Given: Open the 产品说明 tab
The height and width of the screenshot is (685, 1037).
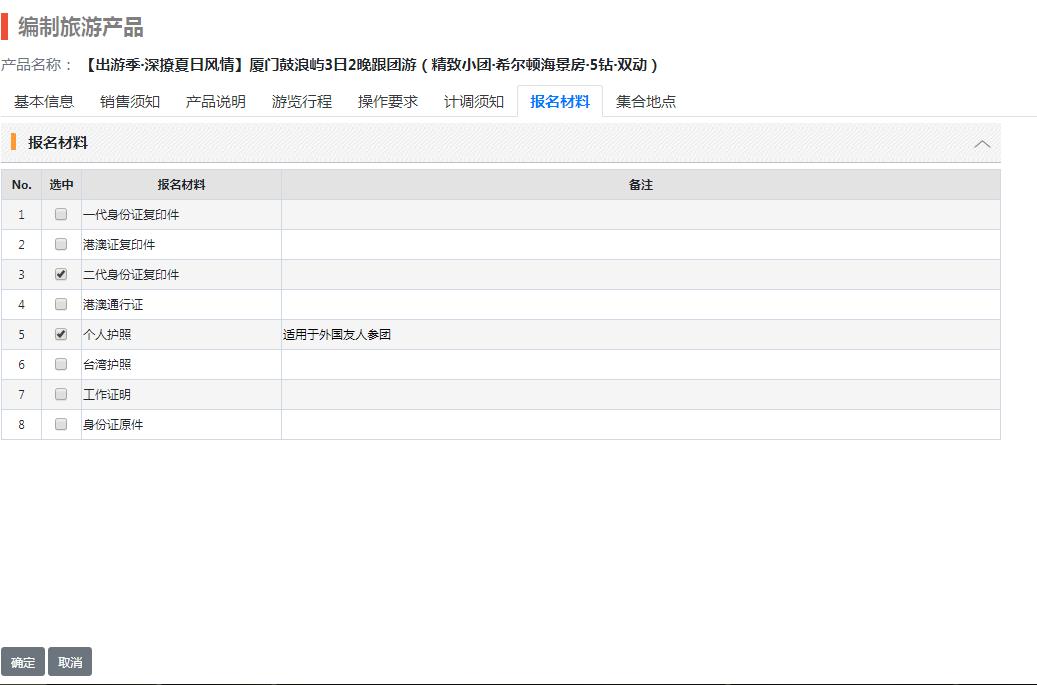Looking at the screenshot, I should pyautogui.click(x=216, y=101).
